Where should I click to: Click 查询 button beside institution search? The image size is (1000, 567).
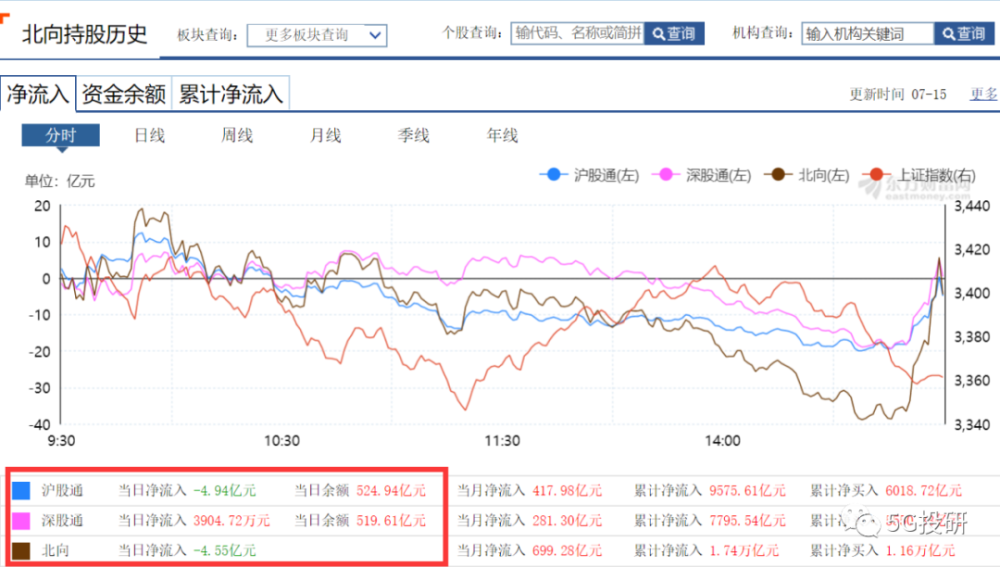click(964, 33)
